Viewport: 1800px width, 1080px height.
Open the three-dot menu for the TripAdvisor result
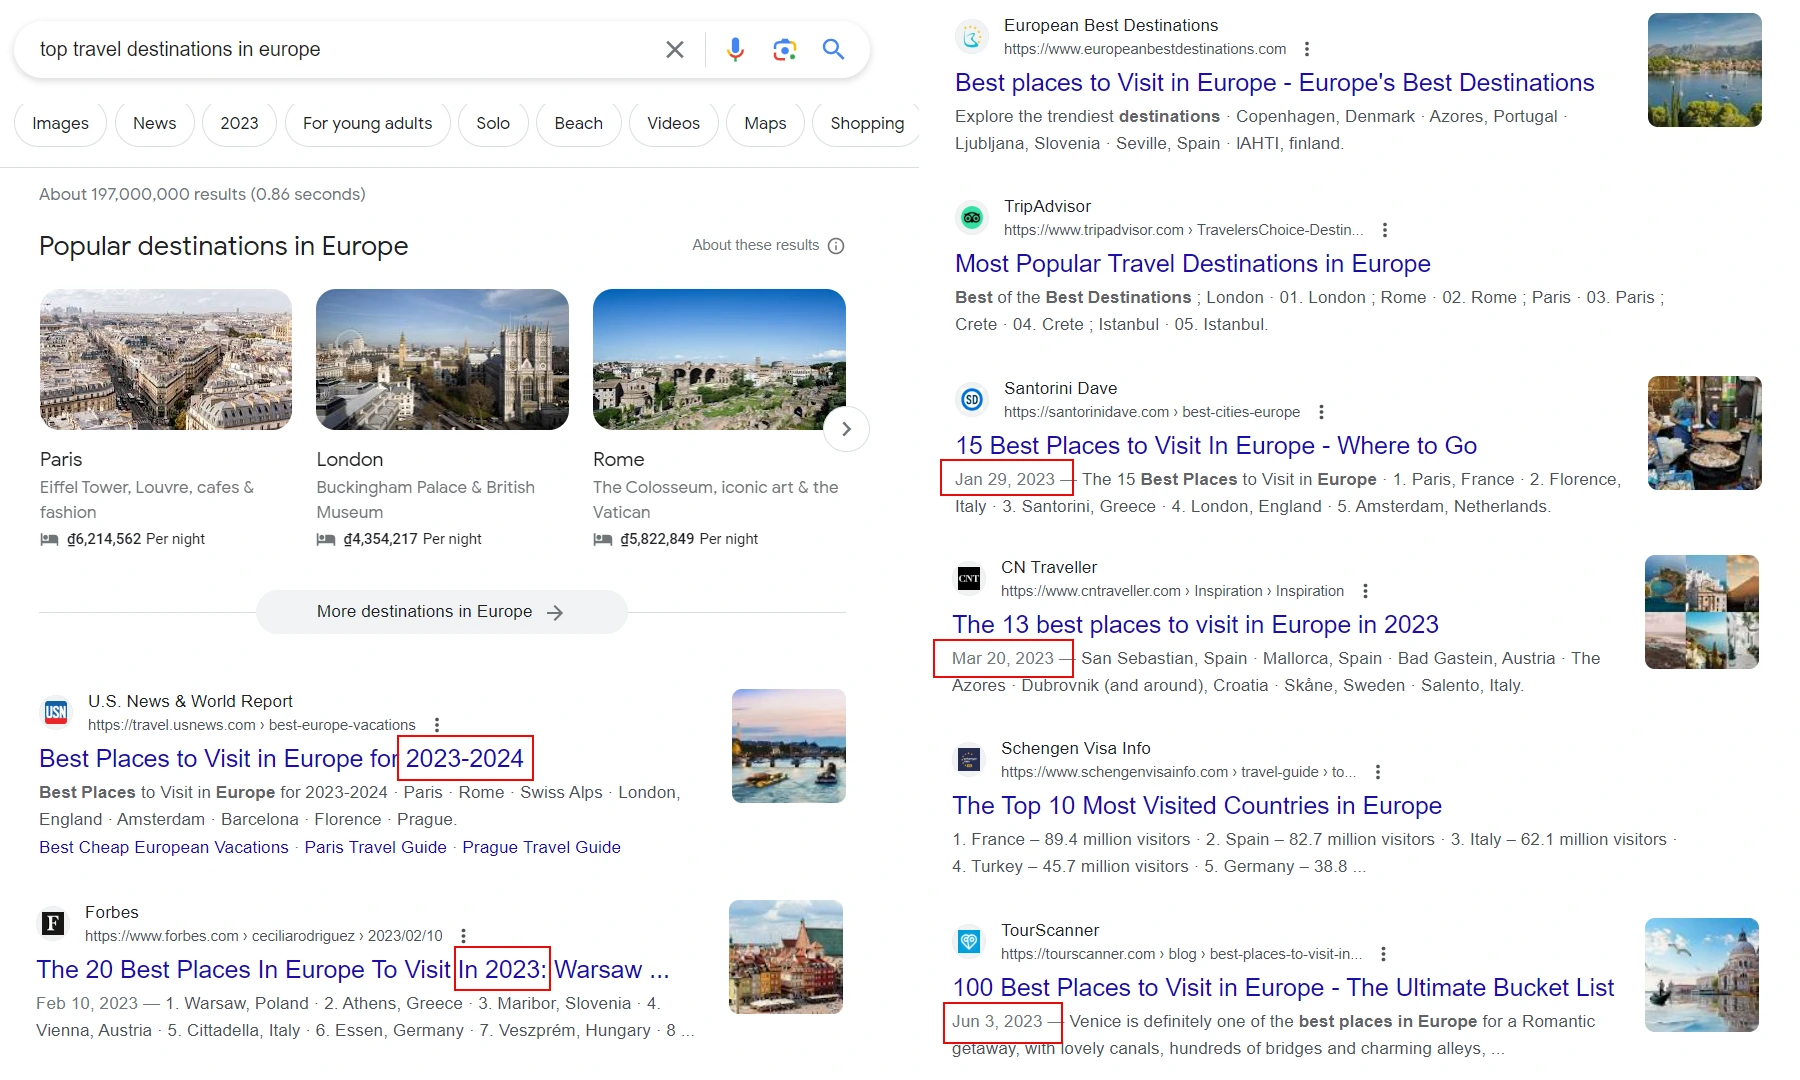point(1385,230)
